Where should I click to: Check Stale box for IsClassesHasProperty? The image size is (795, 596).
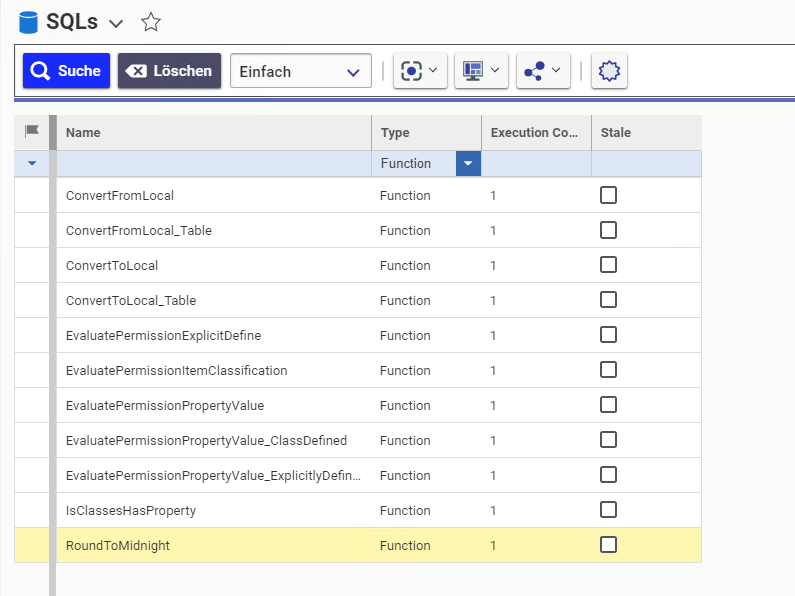click(x=608, y=510)
